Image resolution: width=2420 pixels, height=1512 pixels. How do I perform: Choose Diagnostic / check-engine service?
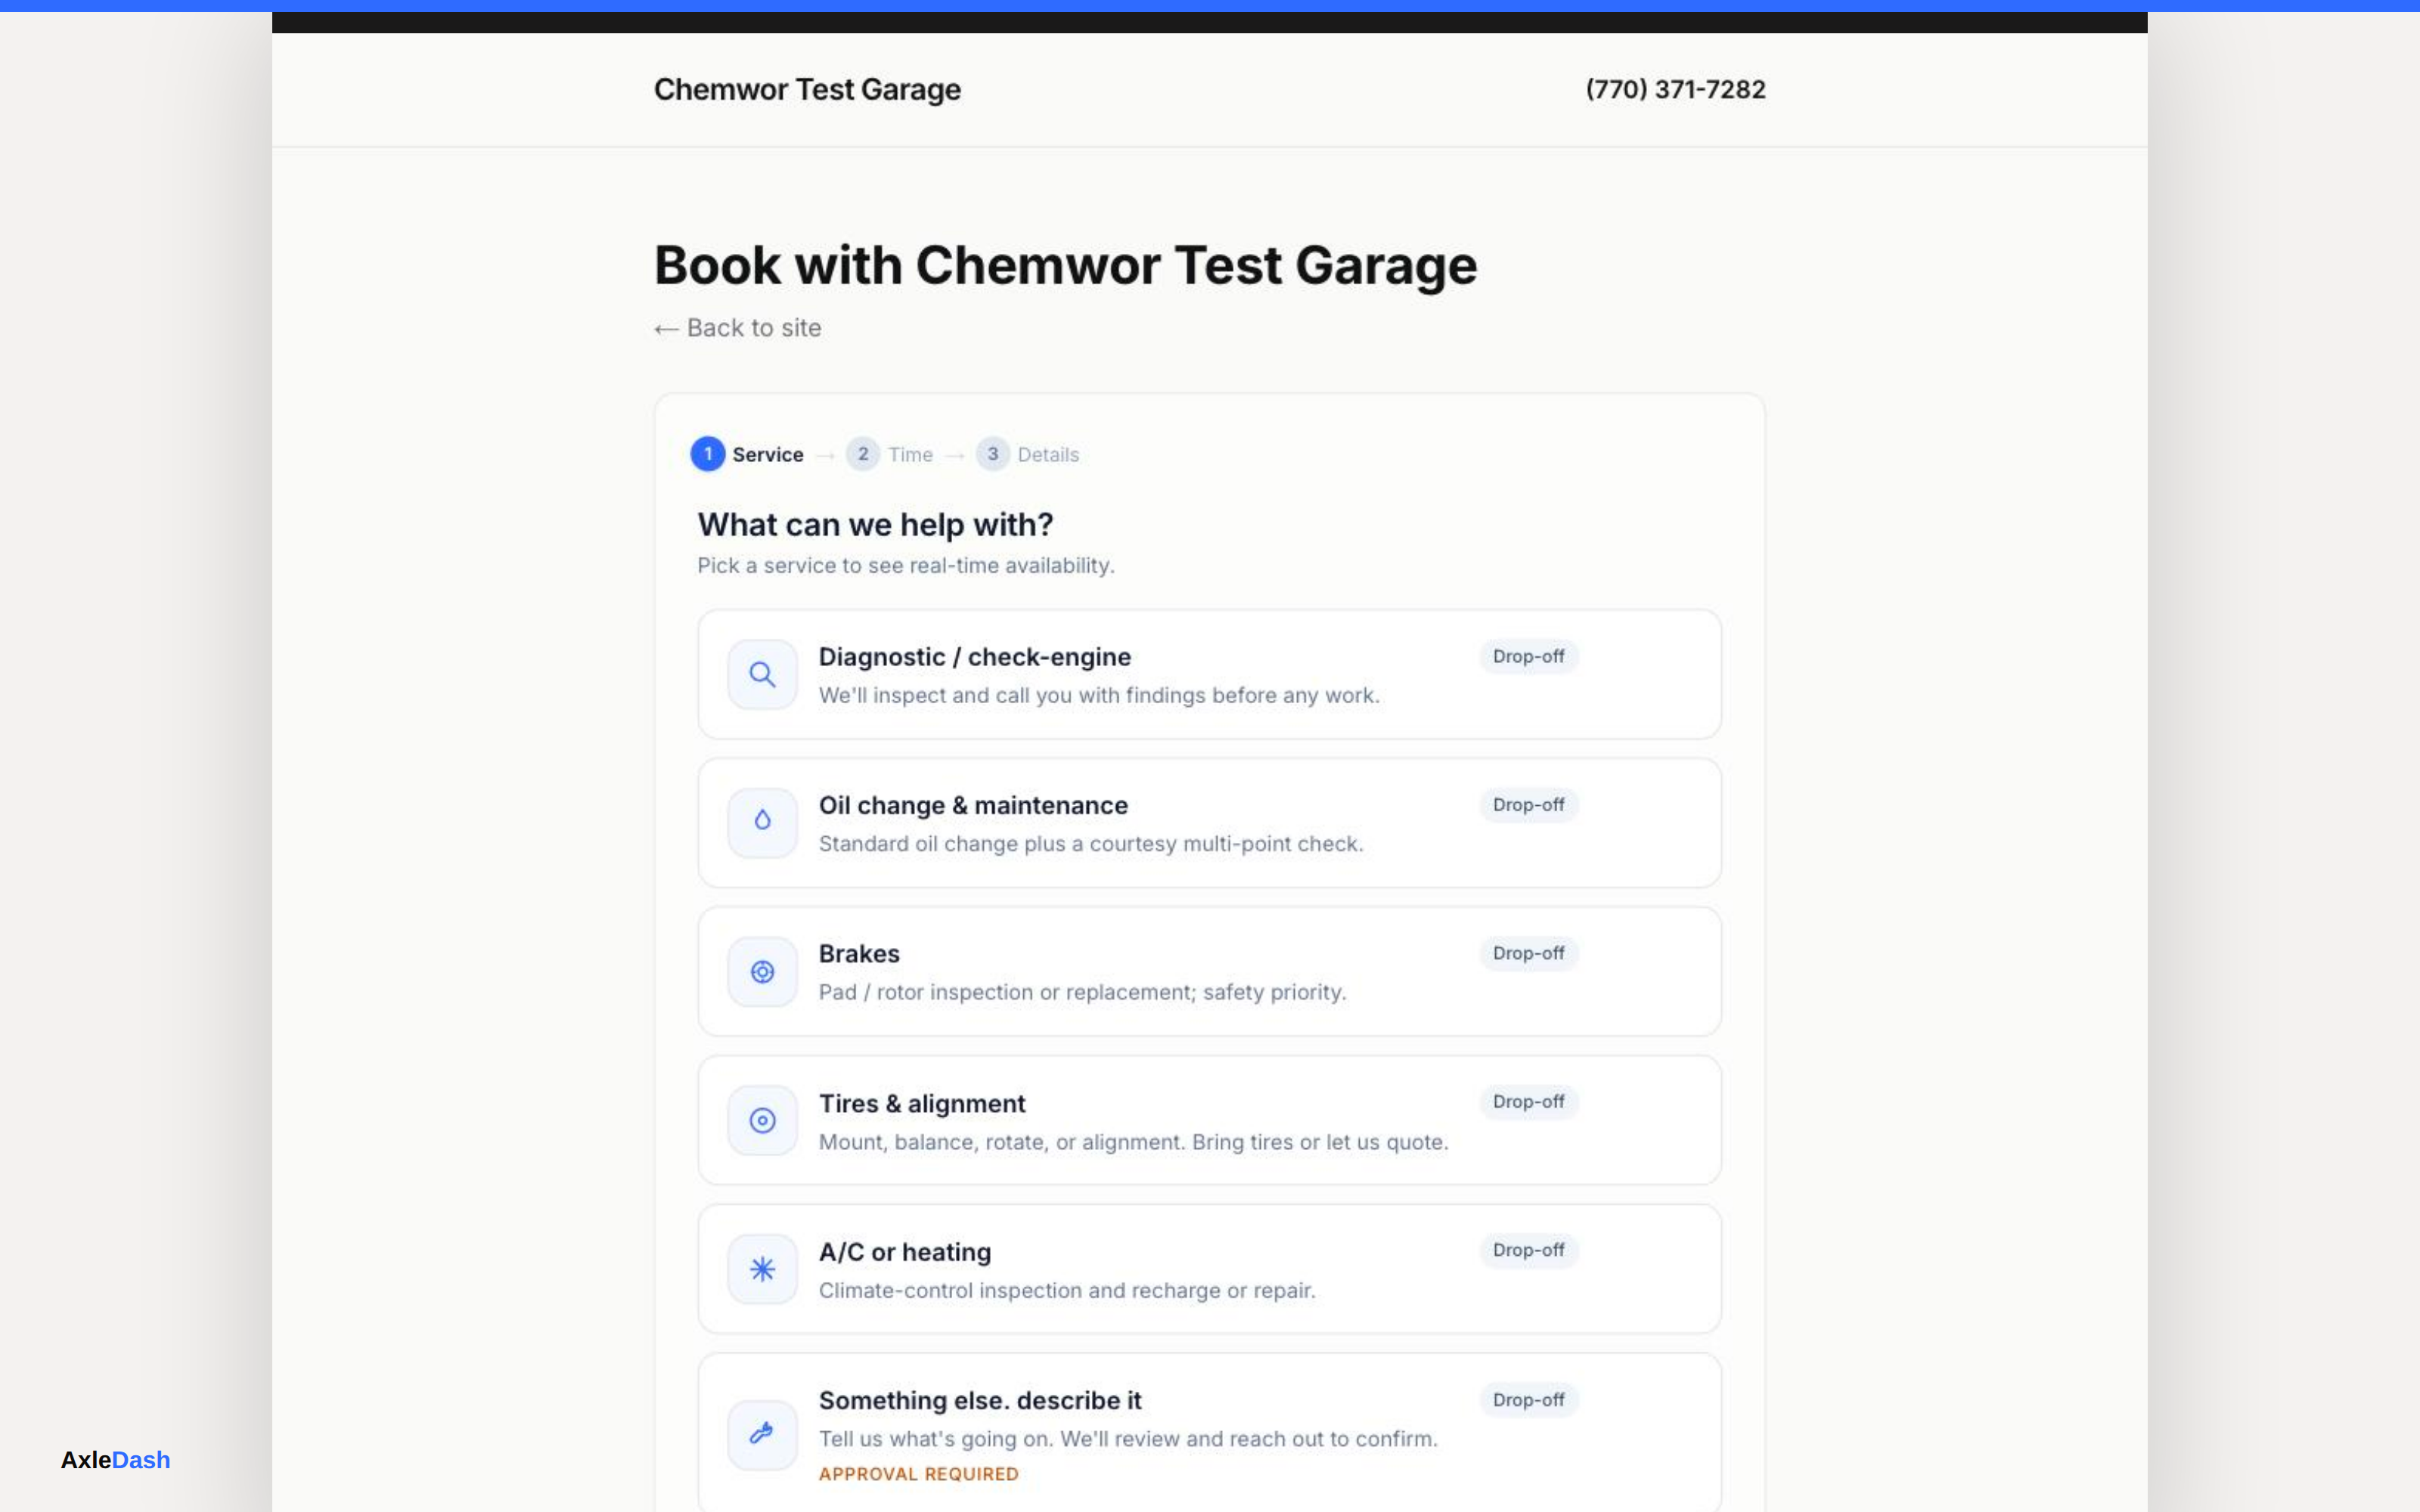tap(1209, 675)
